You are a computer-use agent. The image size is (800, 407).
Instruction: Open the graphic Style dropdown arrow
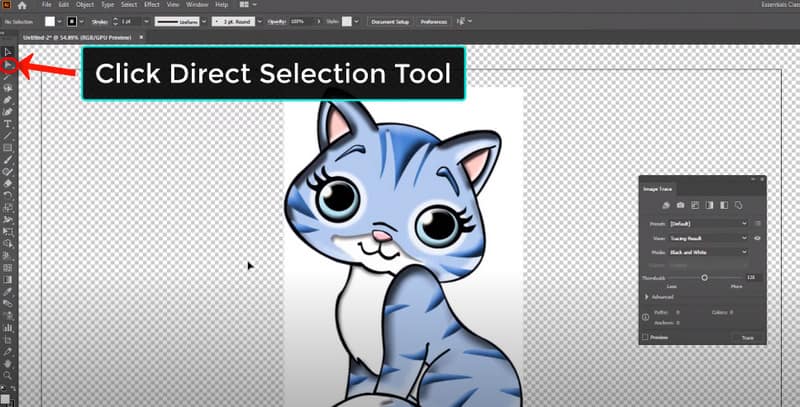[x=356, y=21]
